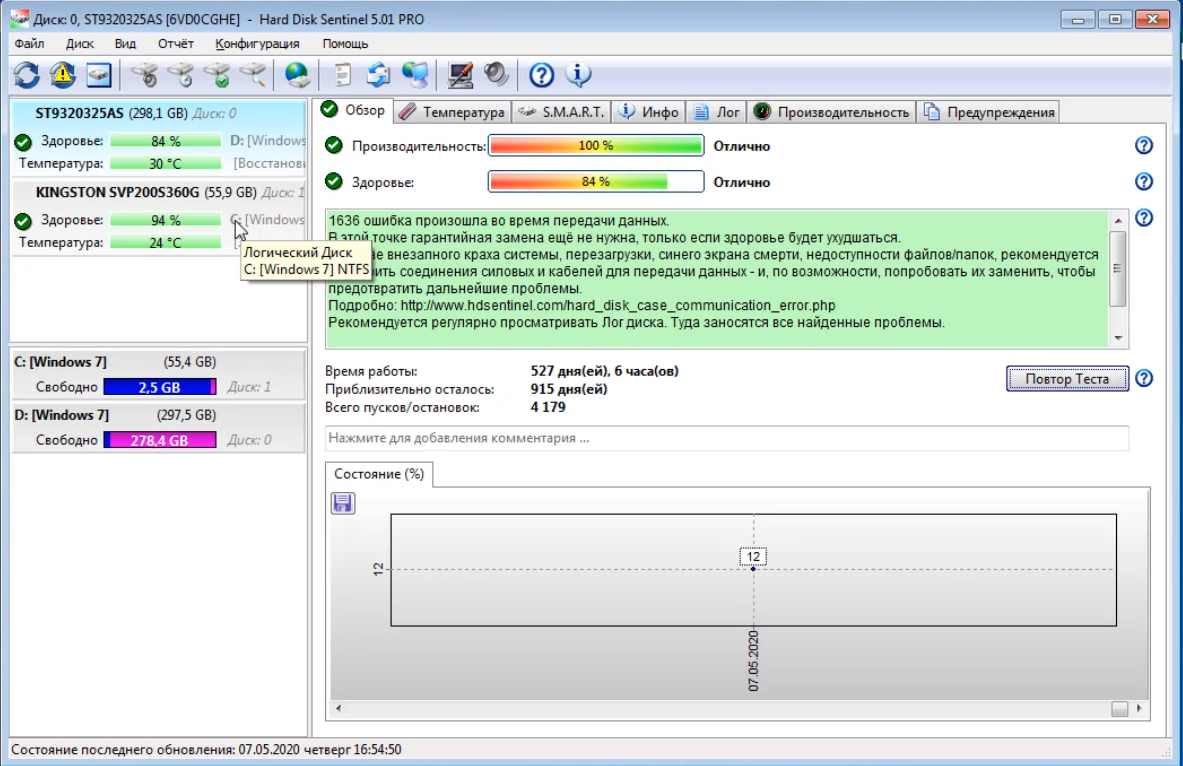
Task: Click the ST9320325AS temperature 30 °C bar
Action: pyautogui.click(x=165, y=164)
